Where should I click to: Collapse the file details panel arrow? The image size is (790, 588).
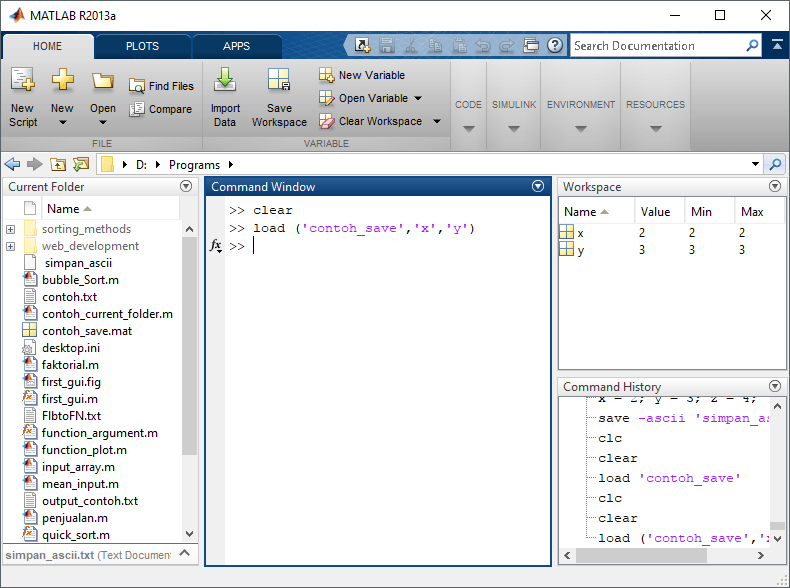(185, 553)
